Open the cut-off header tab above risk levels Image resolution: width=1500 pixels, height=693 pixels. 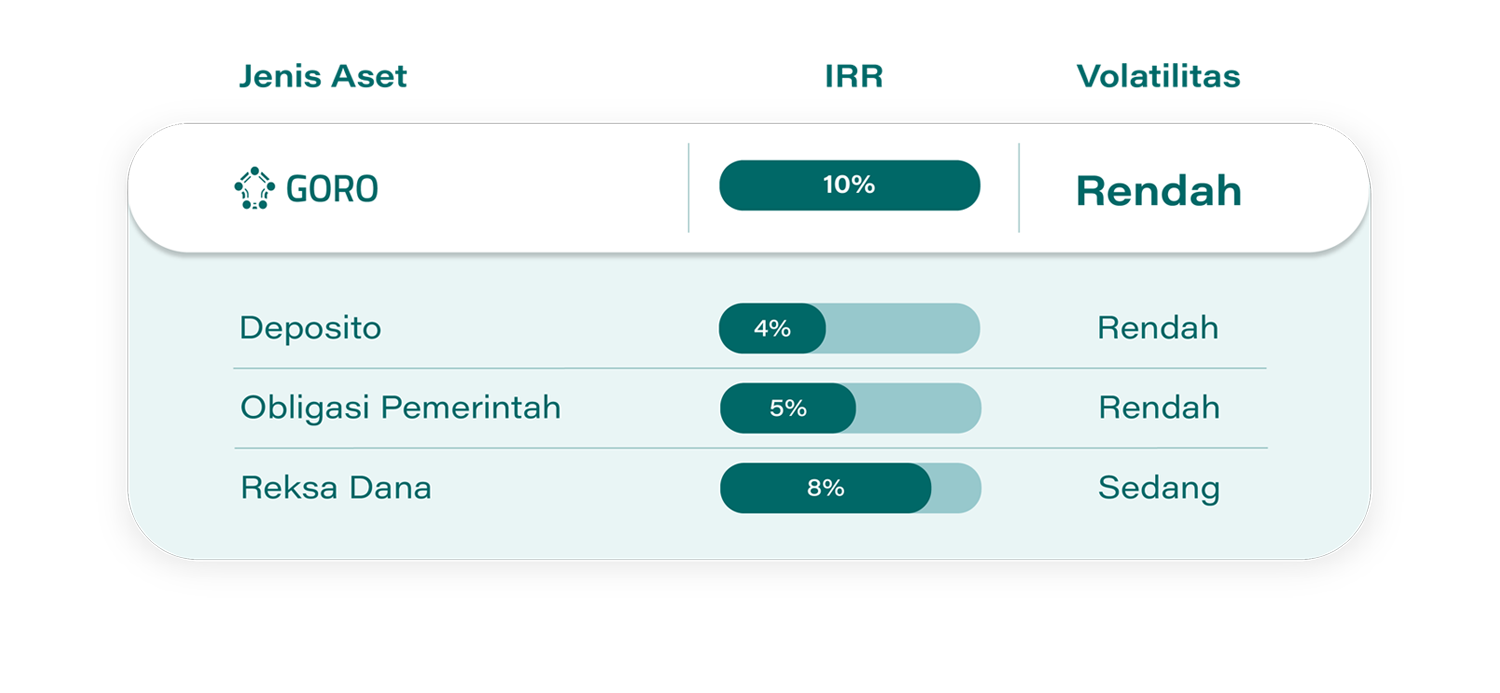1152,80
